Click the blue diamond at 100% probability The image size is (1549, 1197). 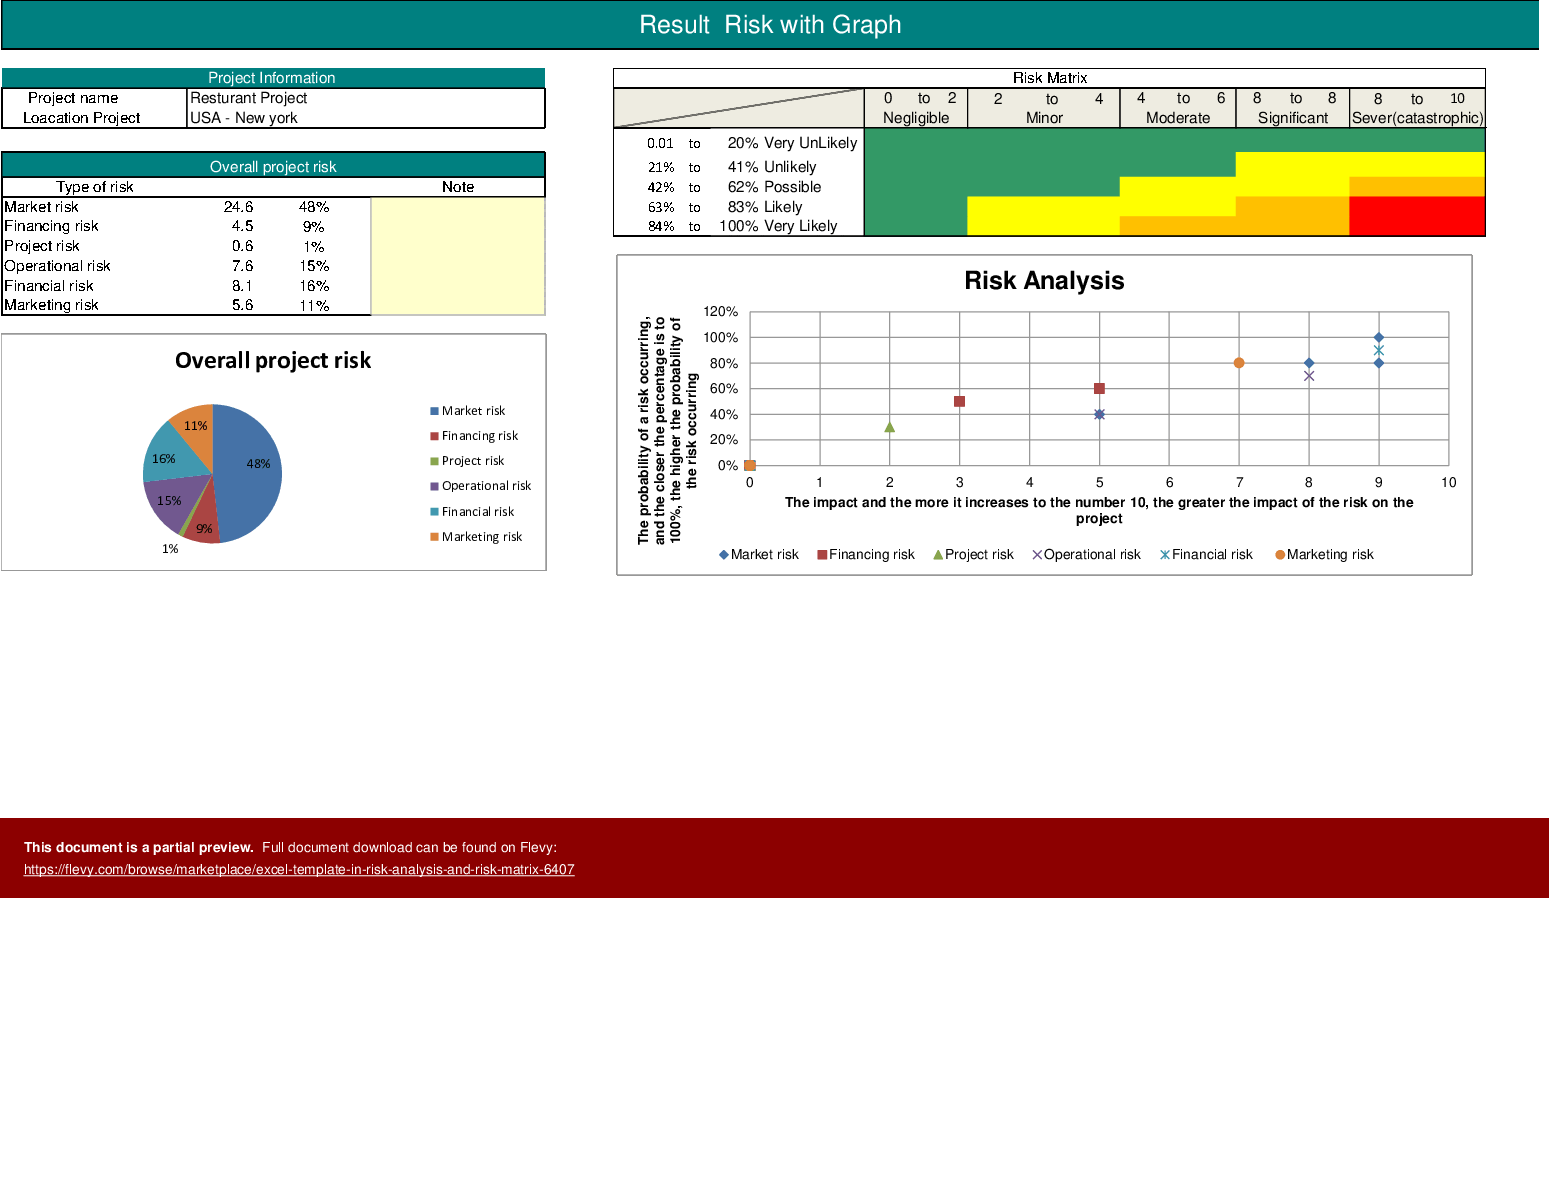click(1379, 338)
